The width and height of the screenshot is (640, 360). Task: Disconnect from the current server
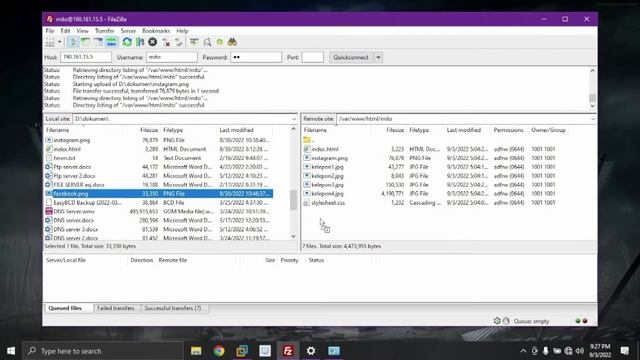click(x=166, y=42)
